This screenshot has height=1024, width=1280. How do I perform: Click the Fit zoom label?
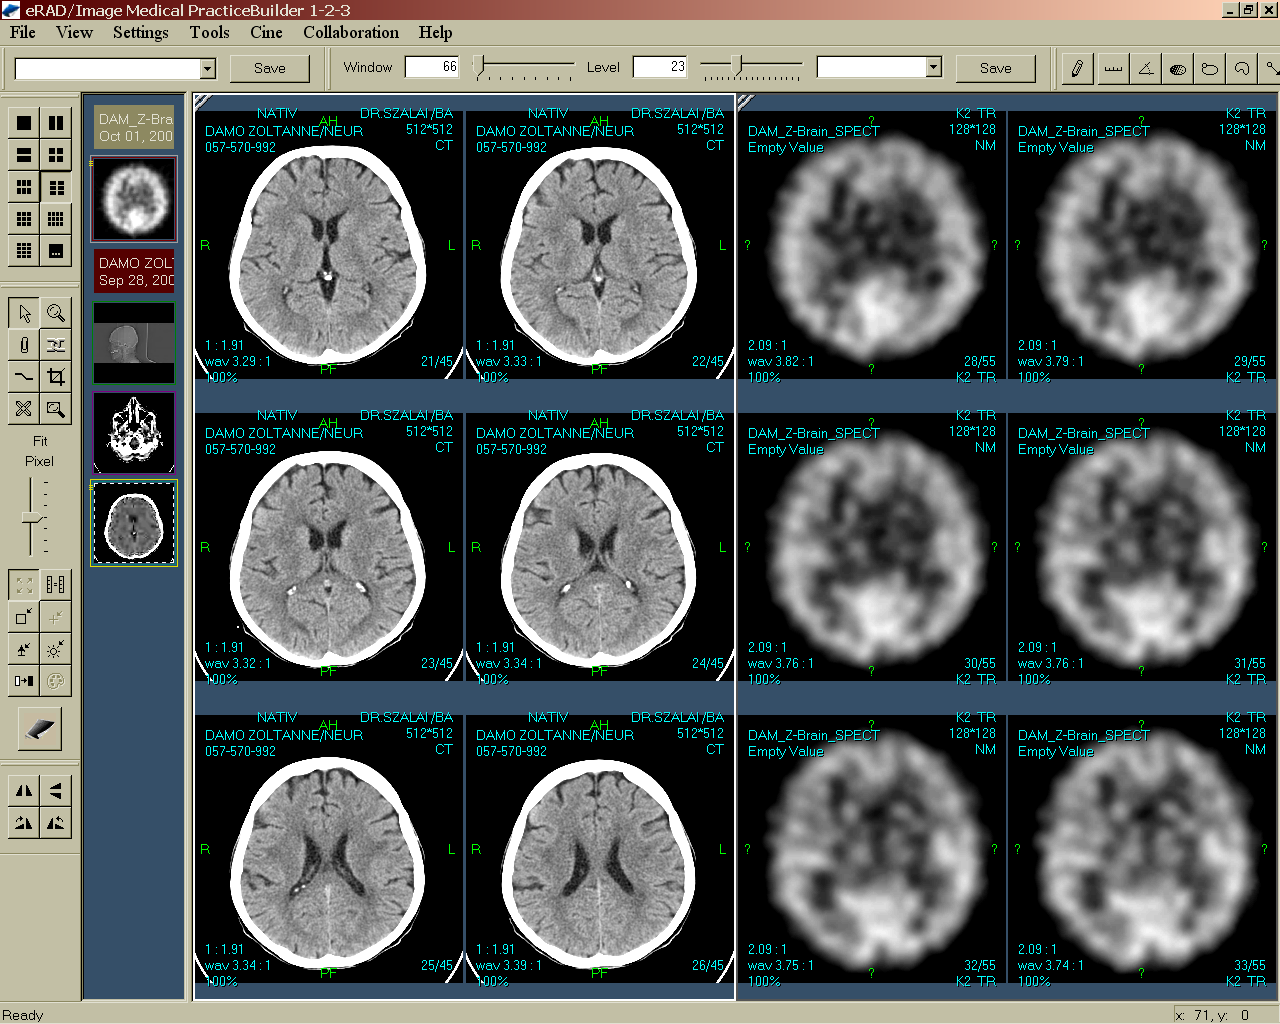[40, 441]
